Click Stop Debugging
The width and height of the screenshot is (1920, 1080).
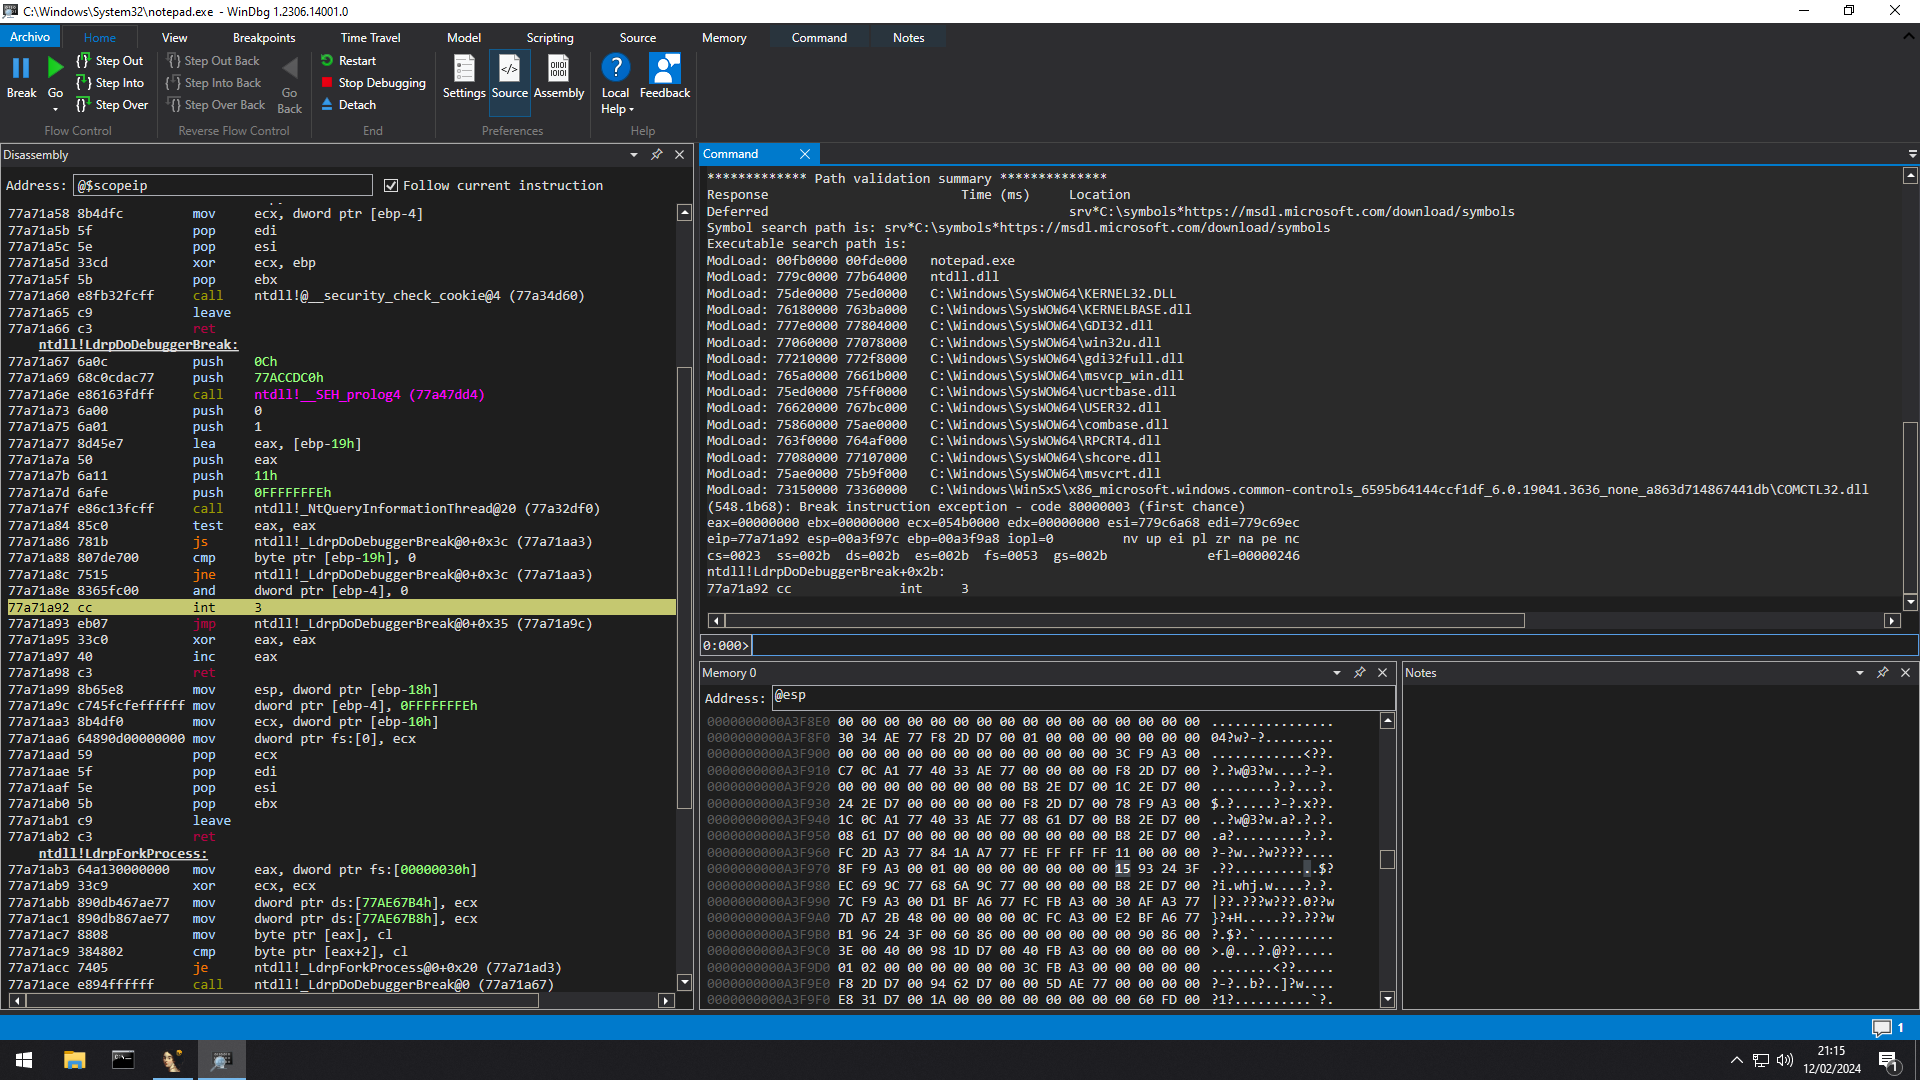click(373, 83)
